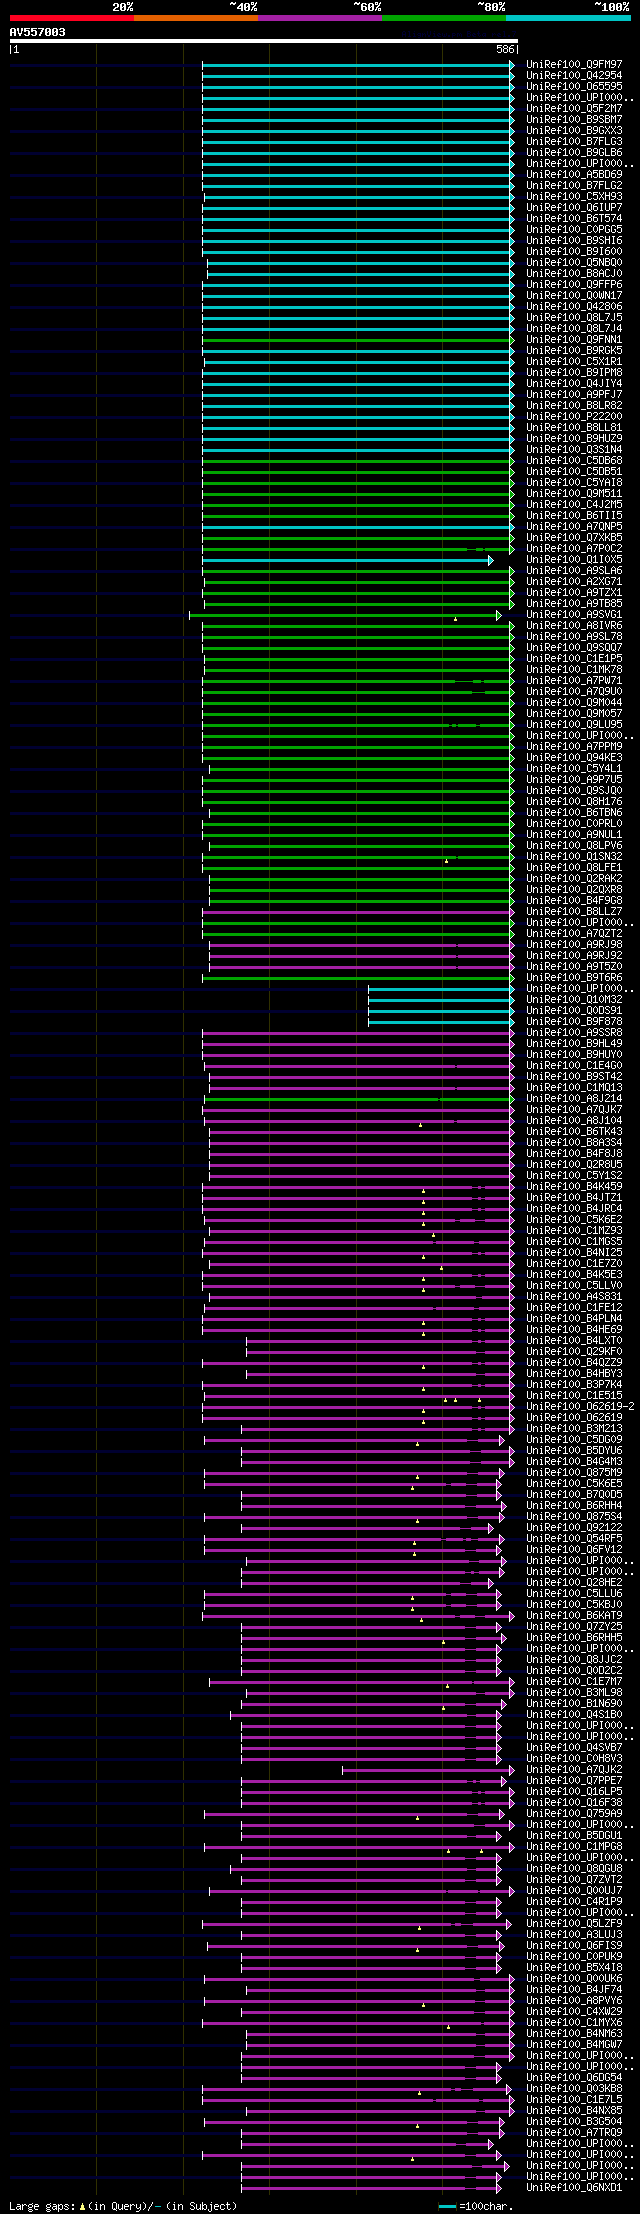Select hit label UniRef100_A9SSR8
The image size is (640, 2214).
[x=574, y=1032]
